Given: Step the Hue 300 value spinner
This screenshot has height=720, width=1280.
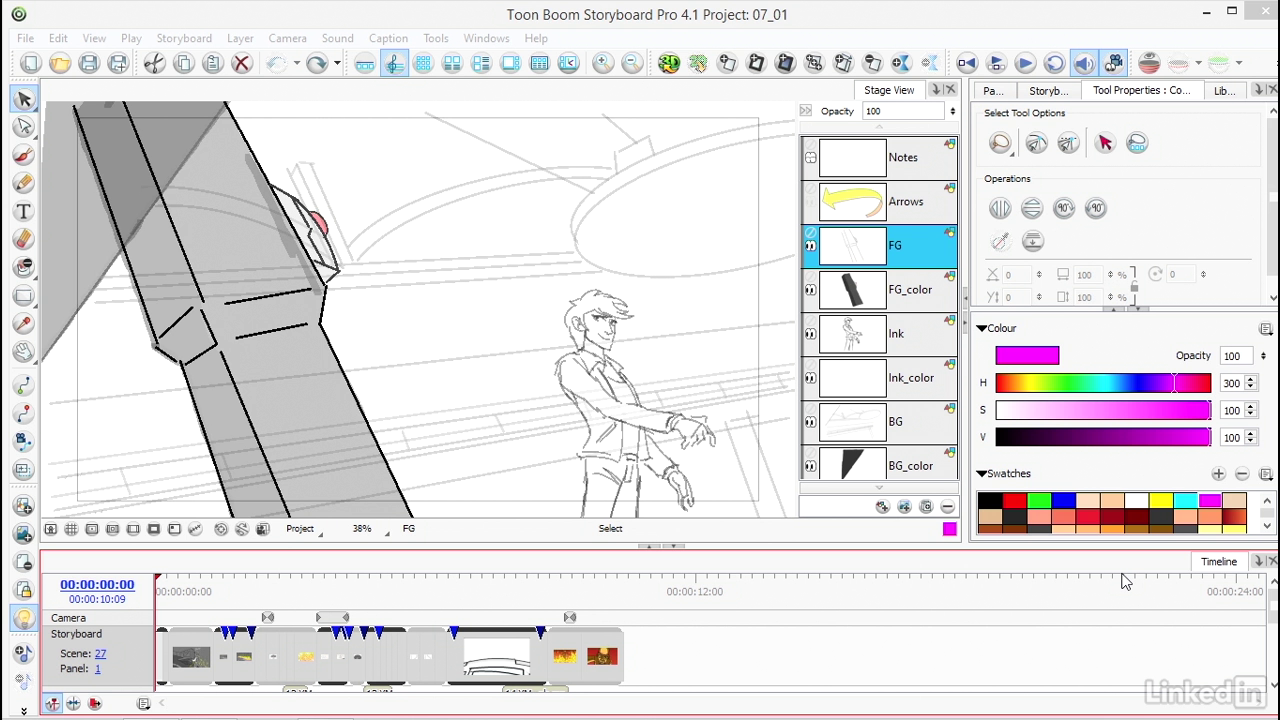Looking at the screenshot, I should (x=1250, y=383).
